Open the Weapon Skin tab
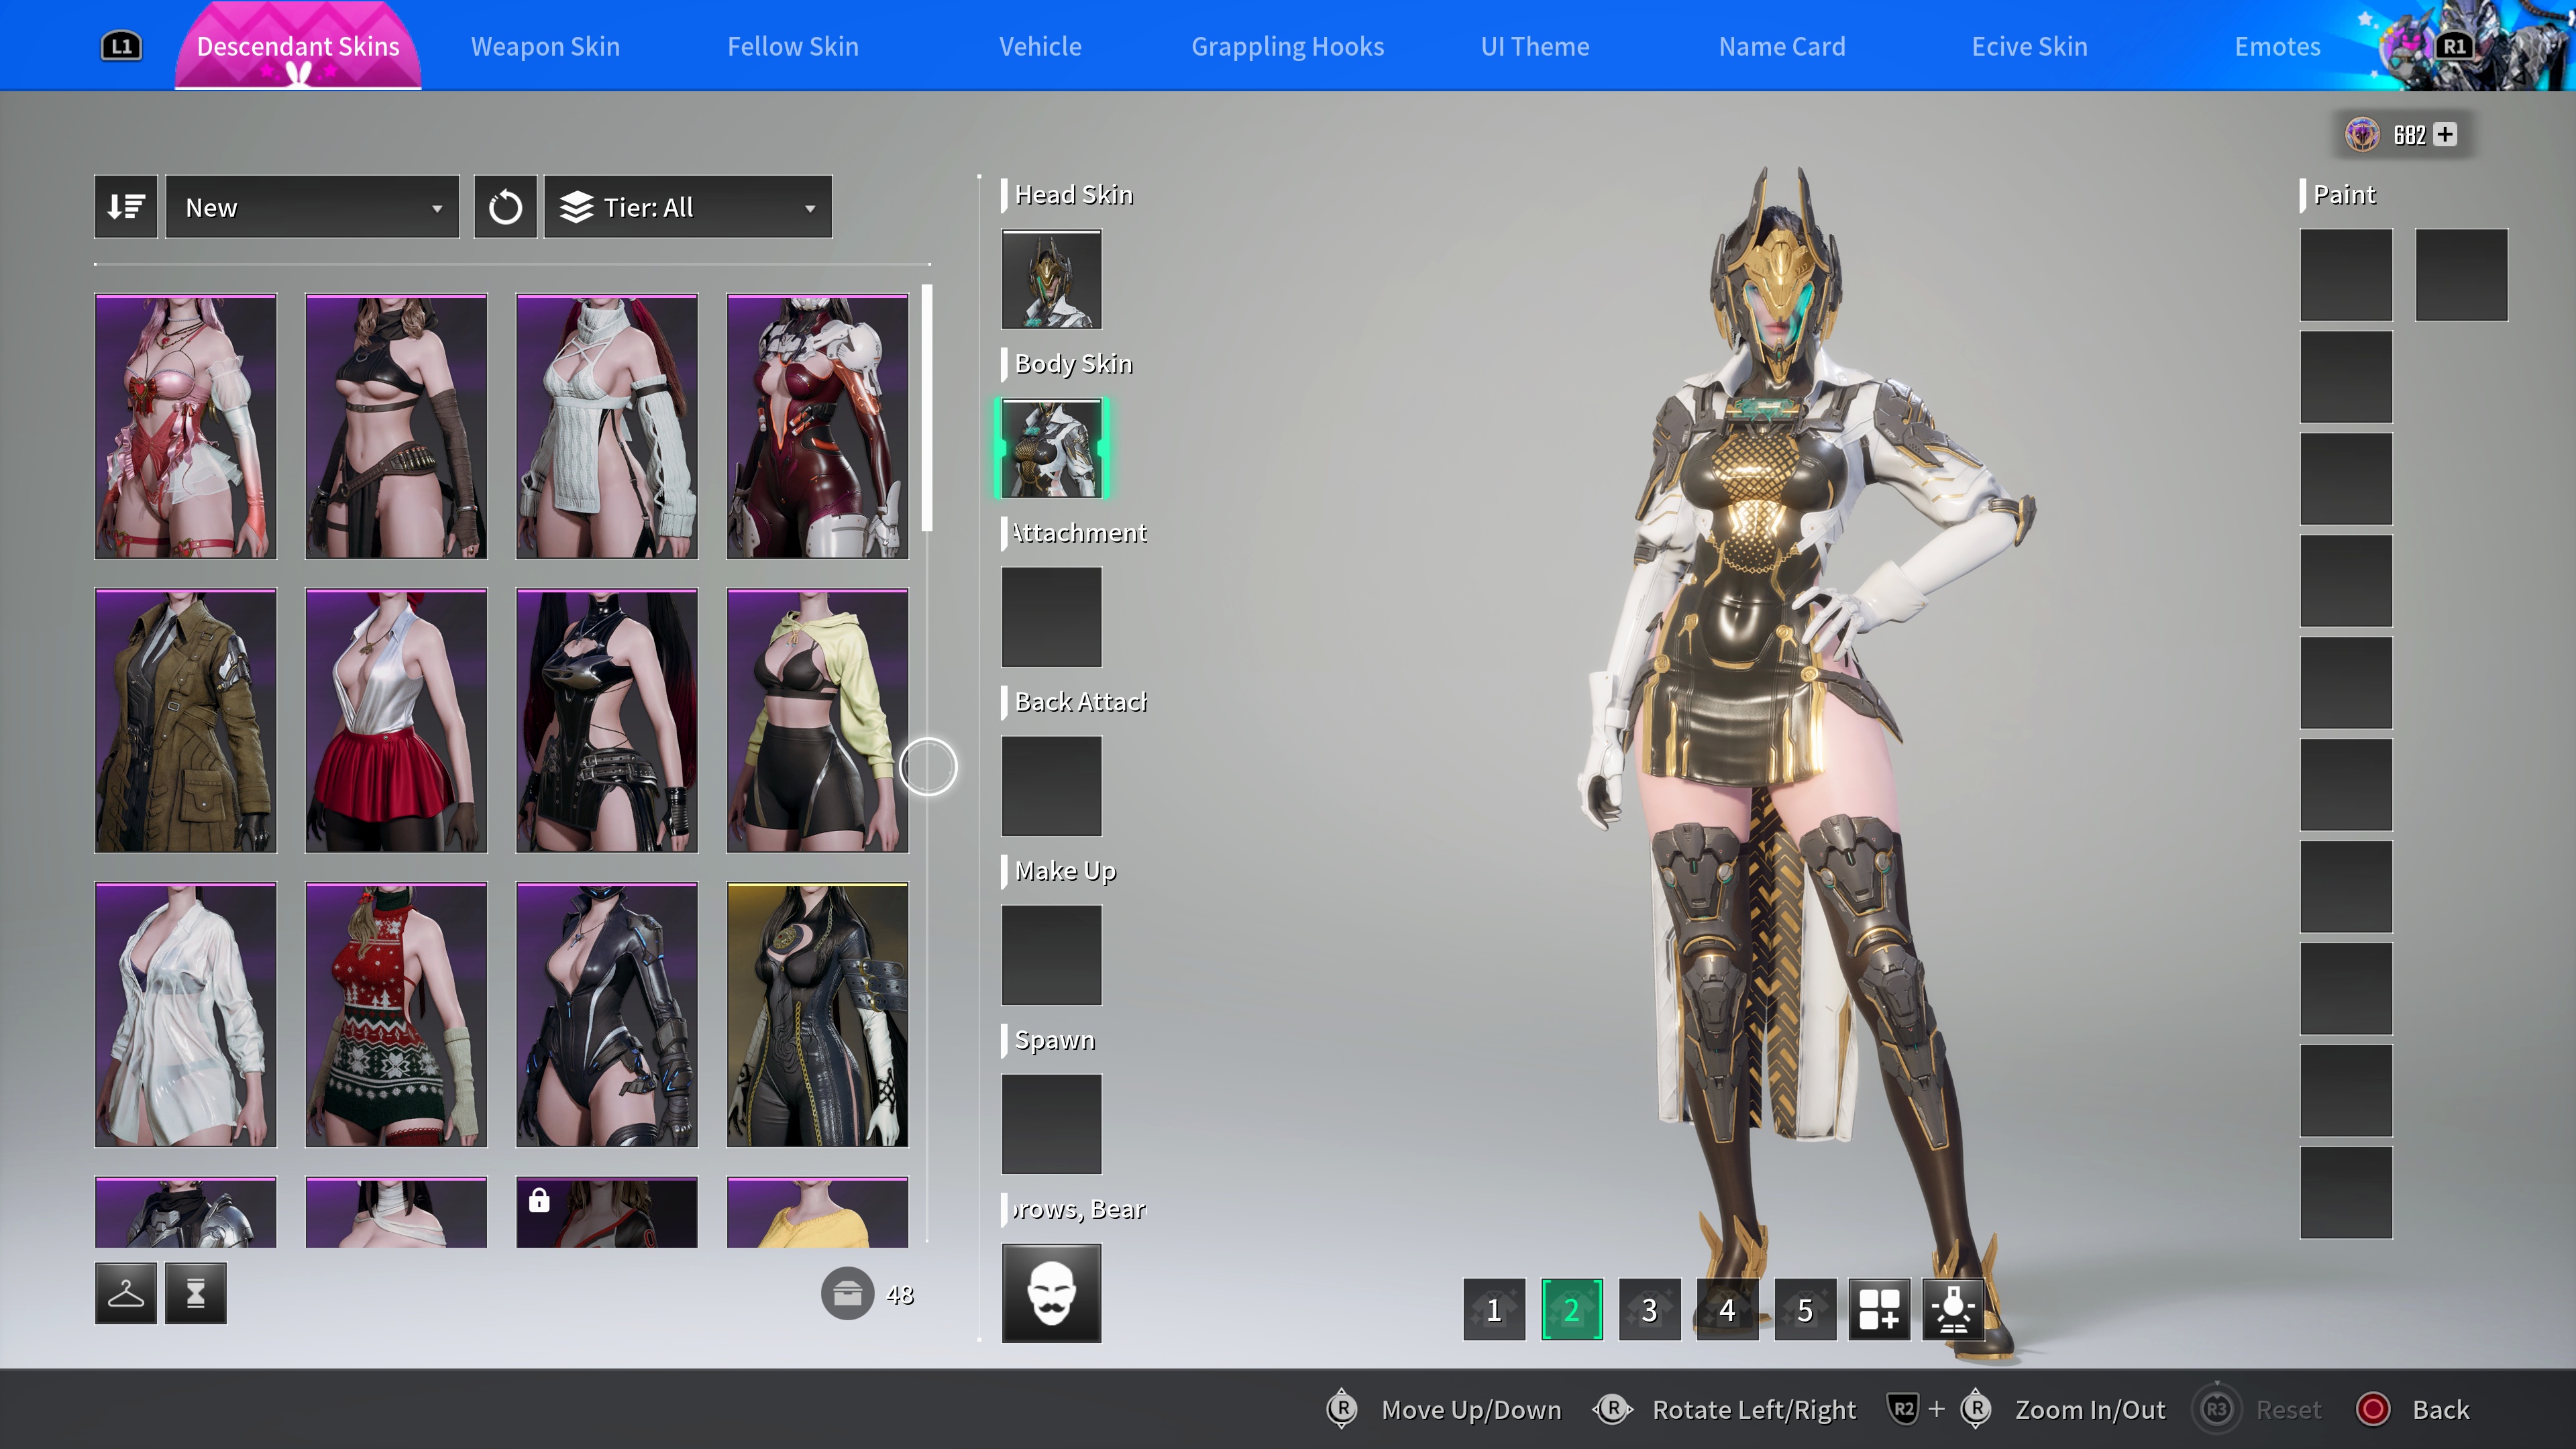 [545, 46]
